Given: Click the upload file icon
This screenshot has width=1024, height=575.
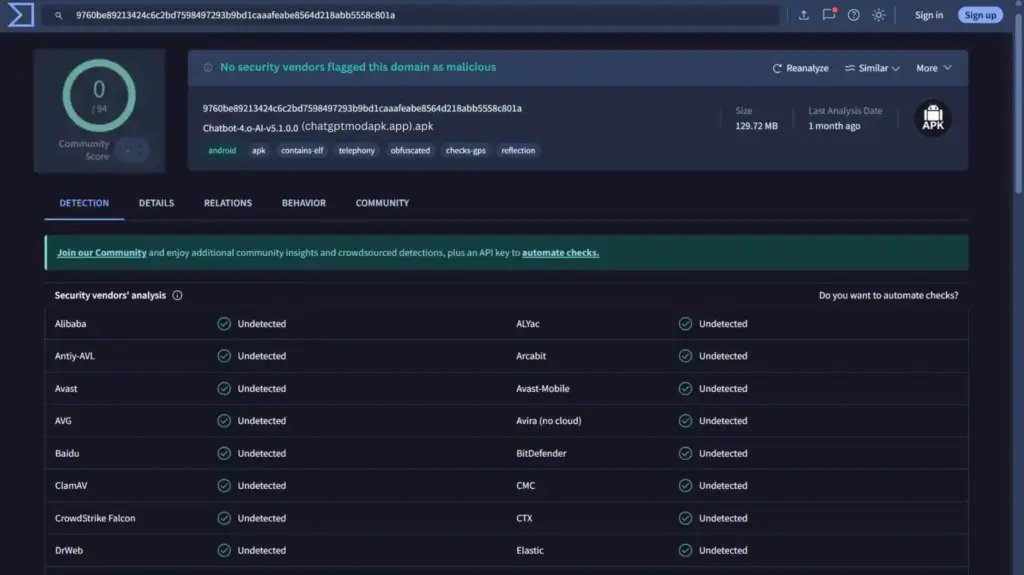Looking at the screenshot, I should [803, 14].
